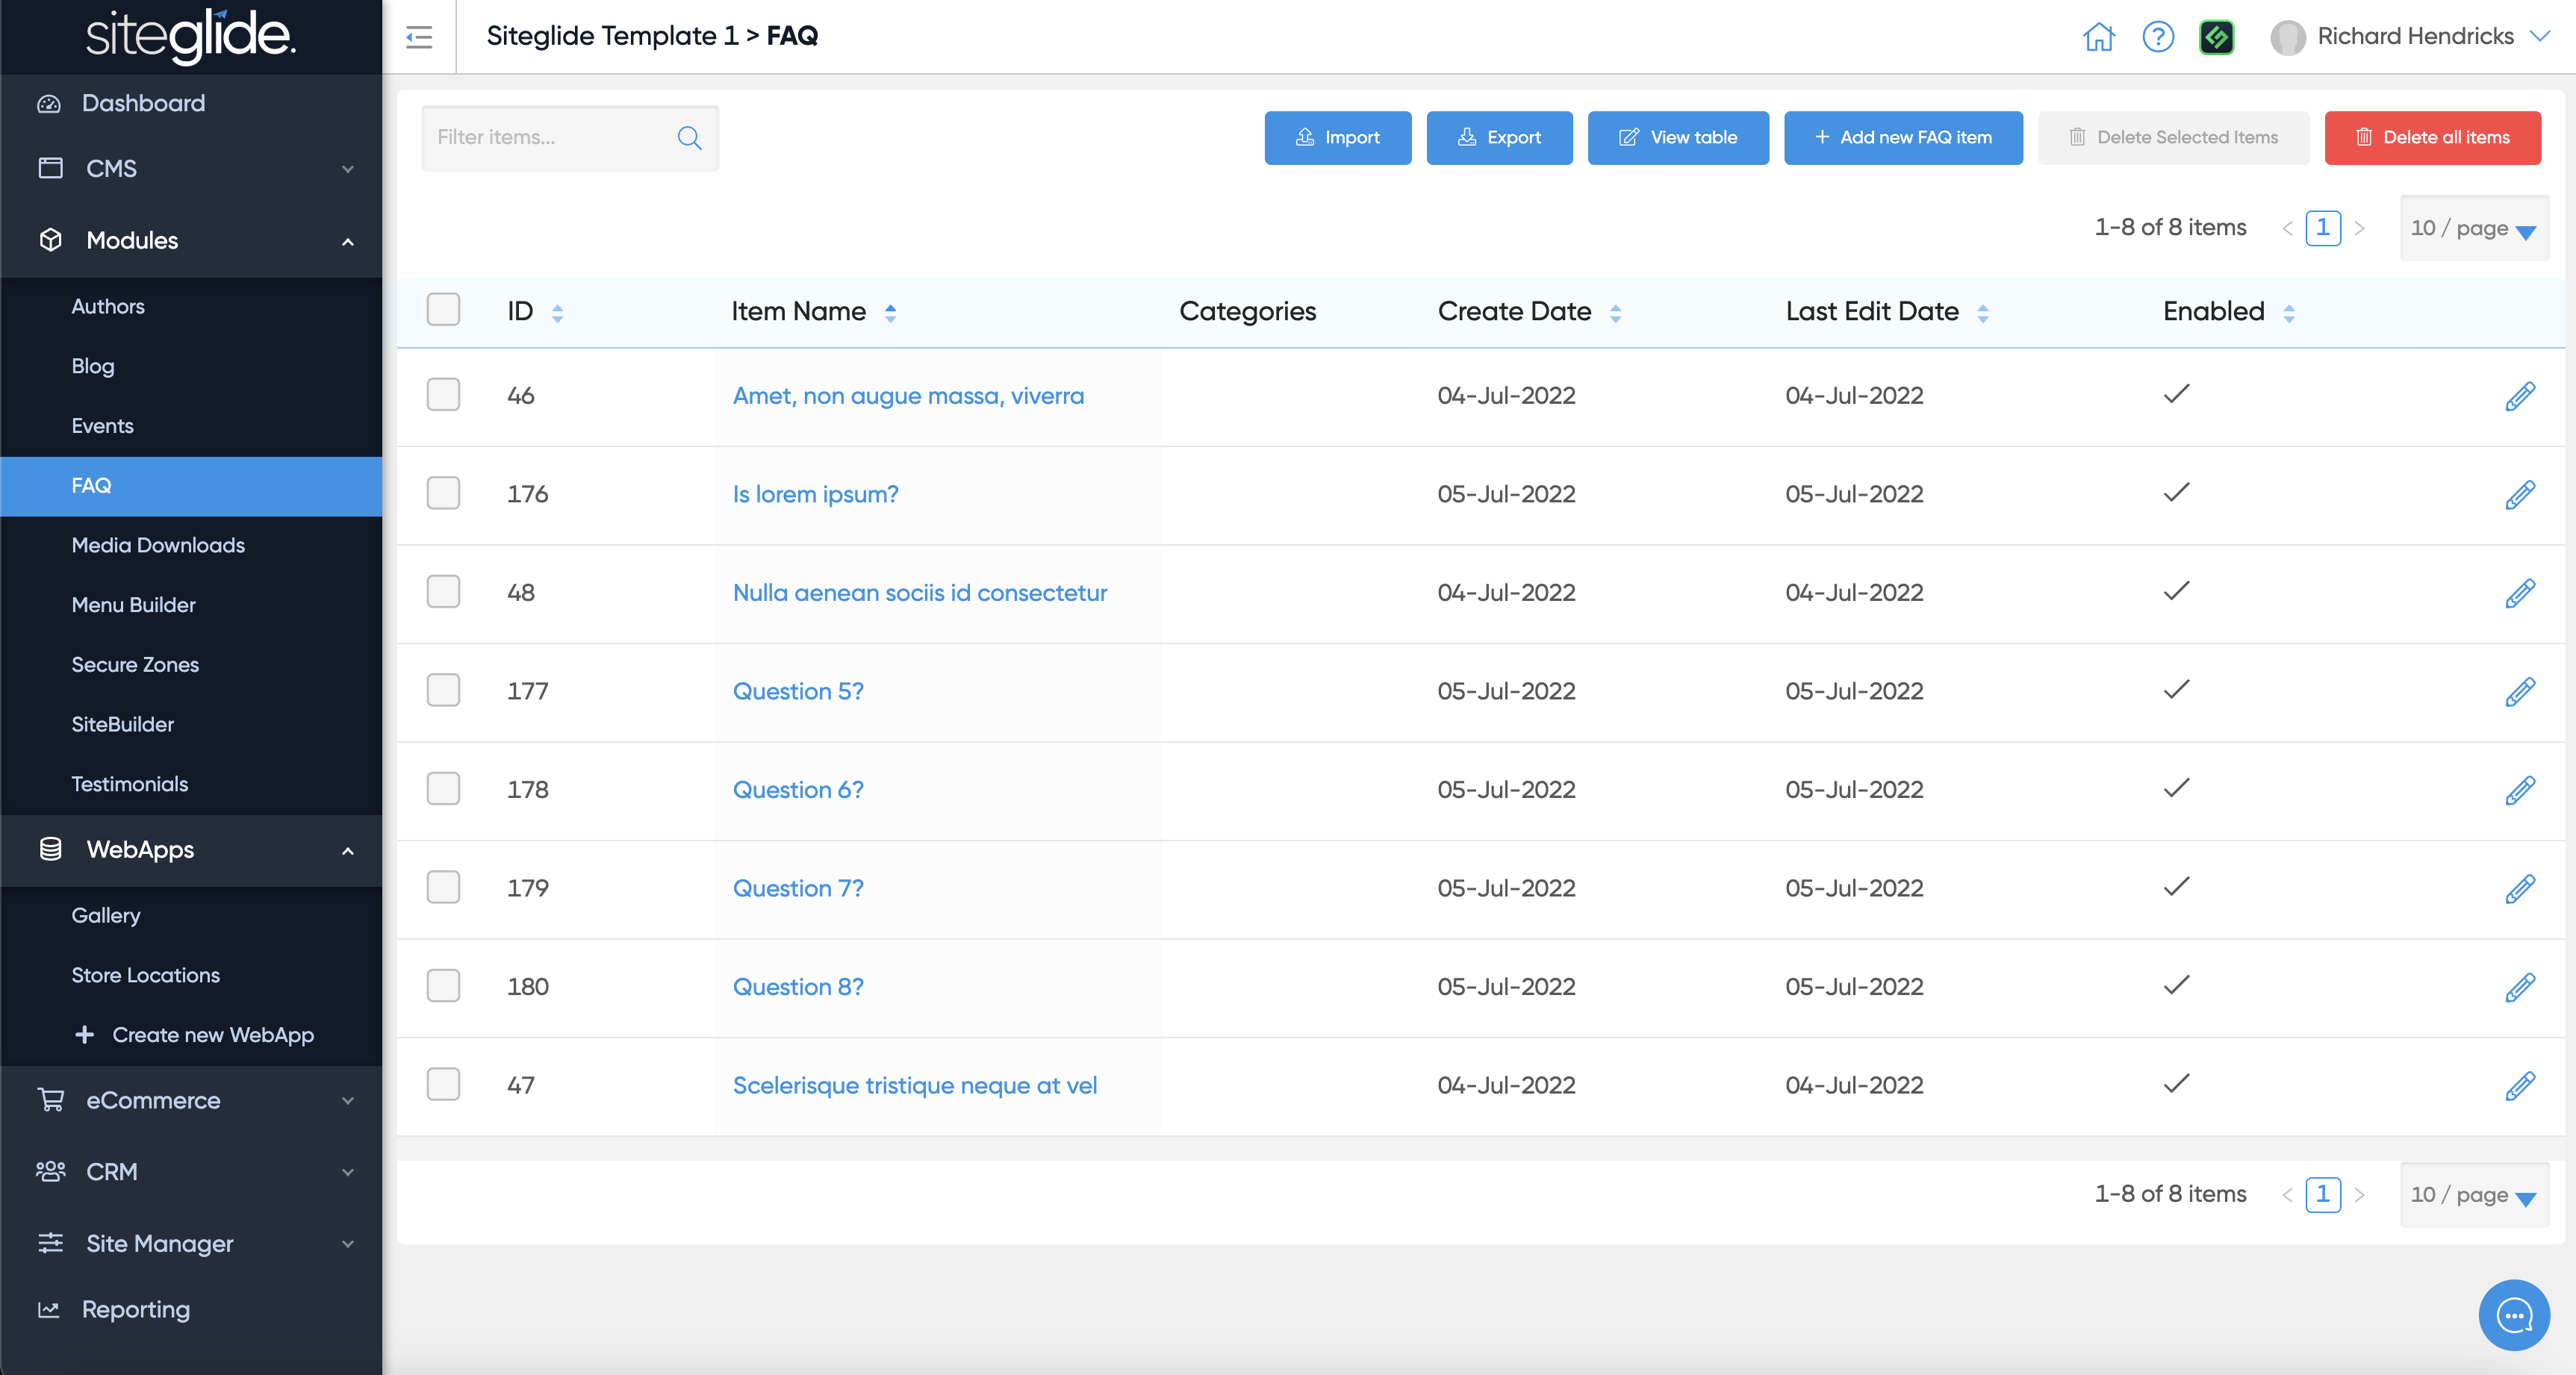Click the pencil edit icon for item 46
Image resolution: width=2576 pixels, height=1375 pixels.
(x=2519, y=396)
